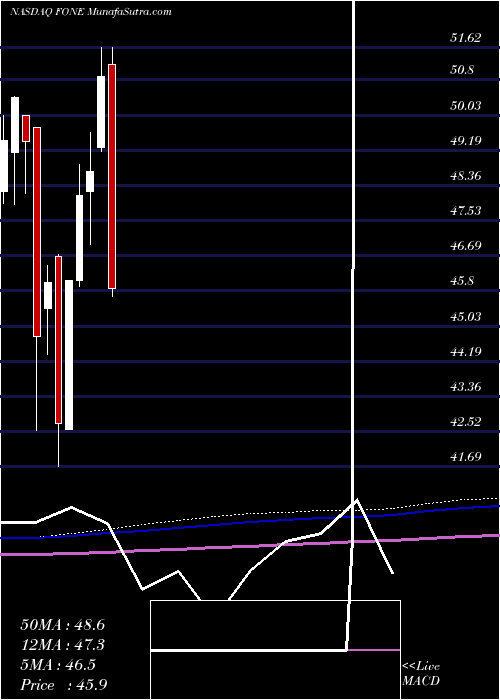Select the 45.03 price axis label
The height and width of the screenshot is (700, 500).
point(465,317)
